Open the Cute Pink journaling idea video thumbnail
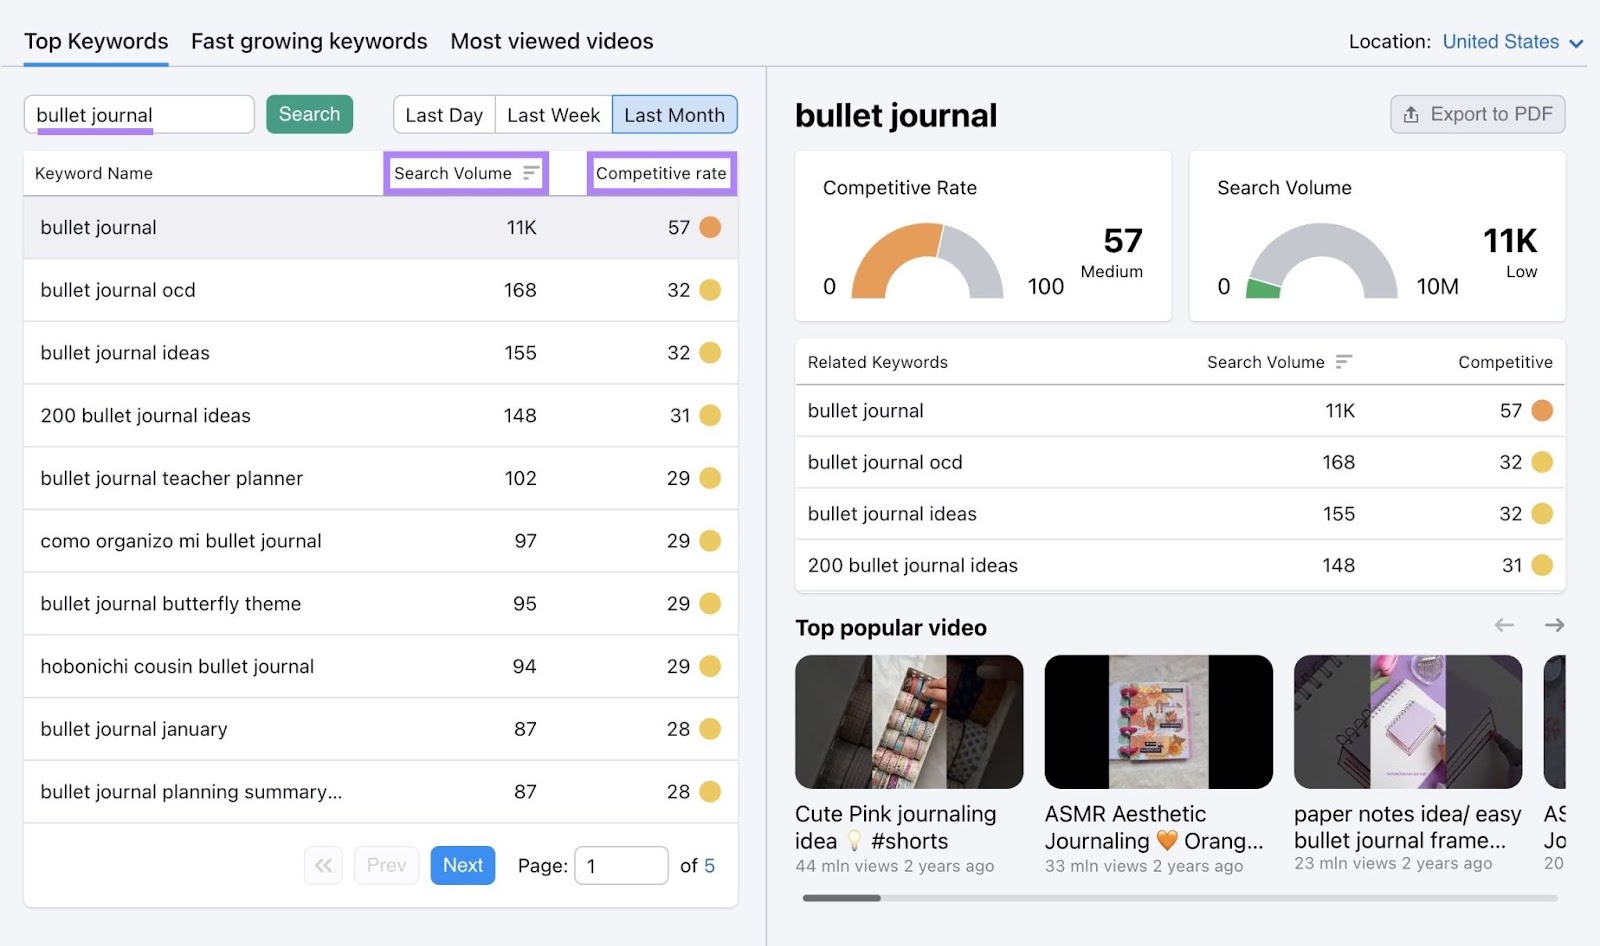The image size is (1600, 946). click(909, 722)
